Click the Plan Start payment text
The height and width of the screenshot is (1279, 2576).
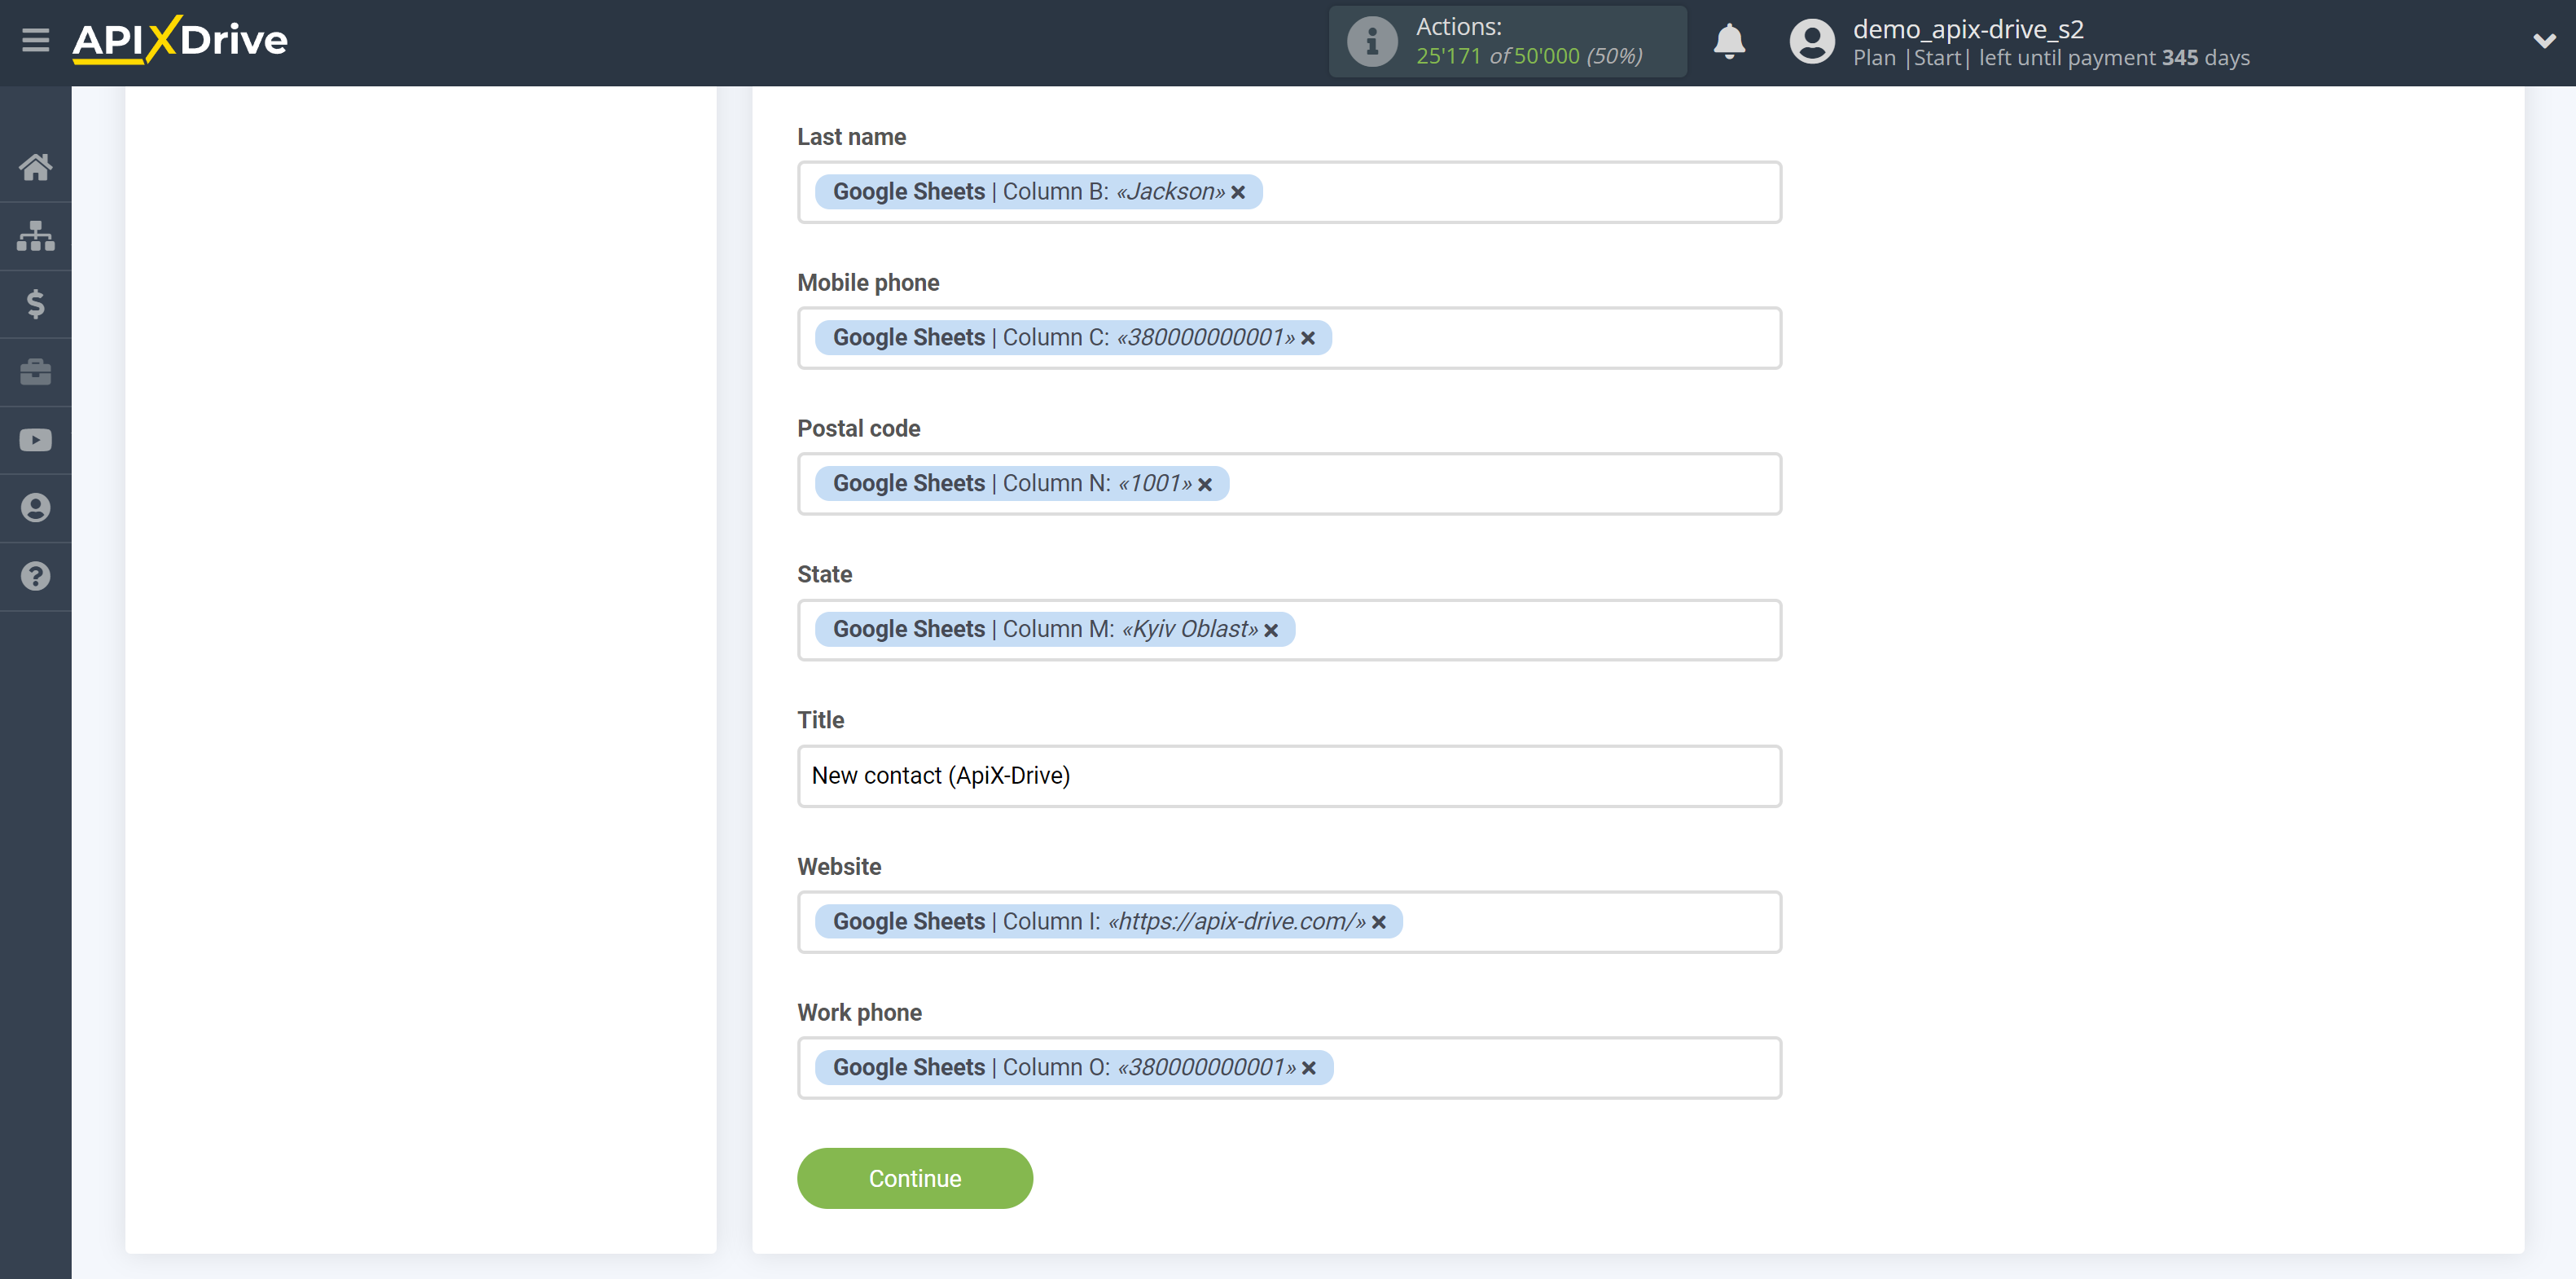pos(2051,58)
